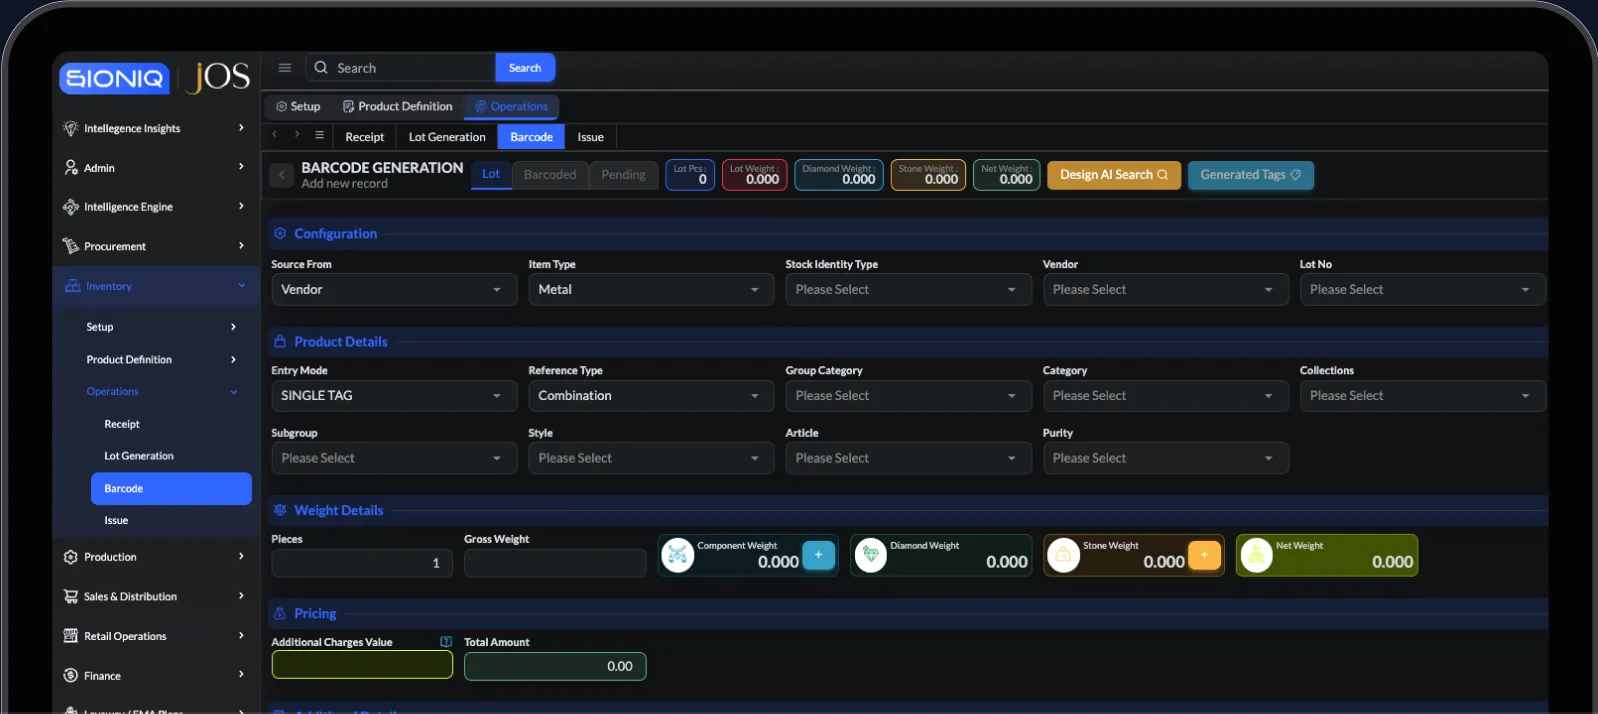Open the Vendor dropdown in Configuration
1598x714 pixels.
pyautogui.click(x=1165, y=289)
